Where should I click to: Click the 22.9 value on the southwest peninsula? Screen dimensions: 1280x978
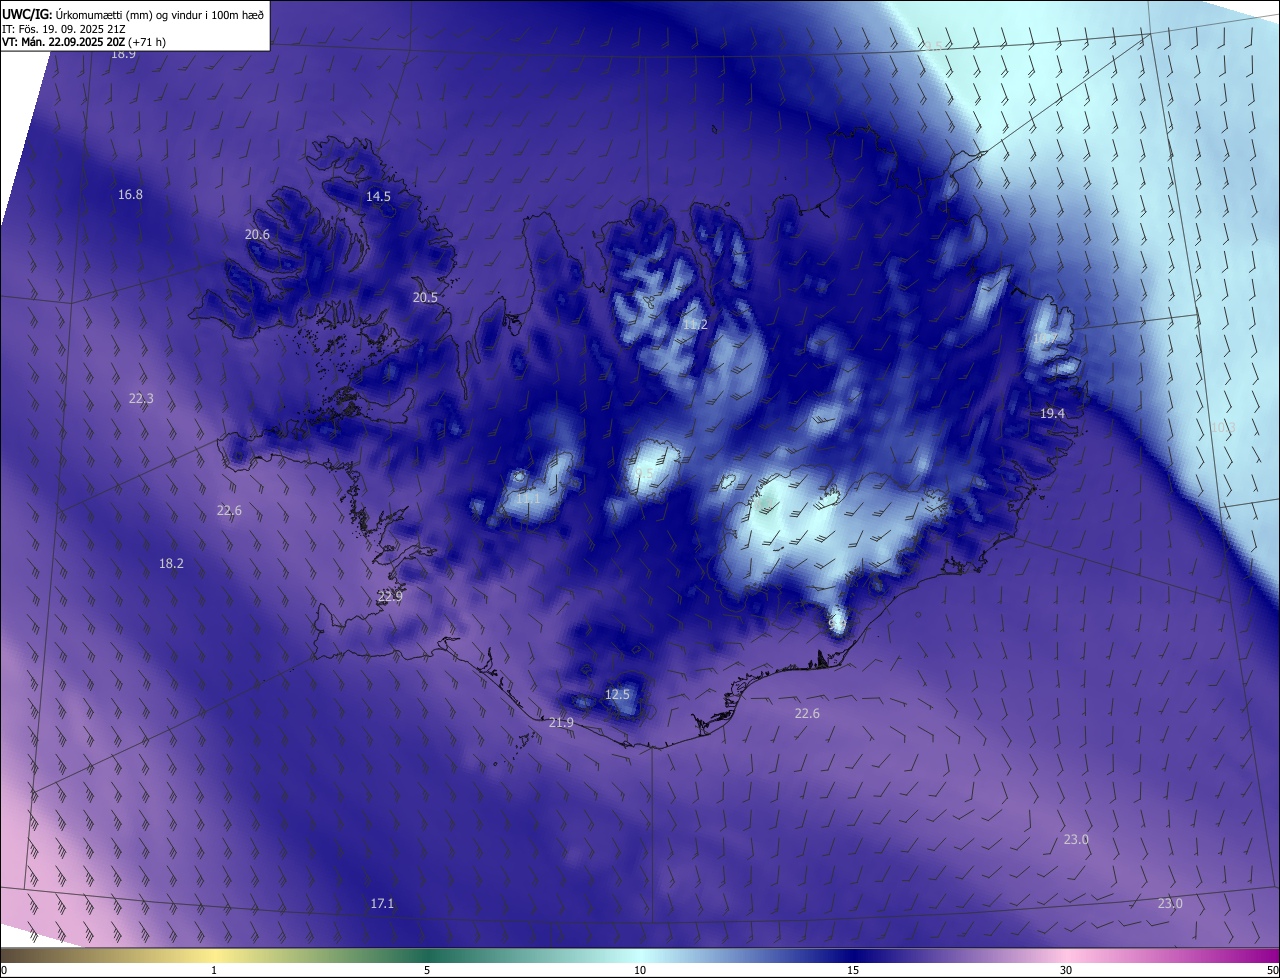pos(390,597)
